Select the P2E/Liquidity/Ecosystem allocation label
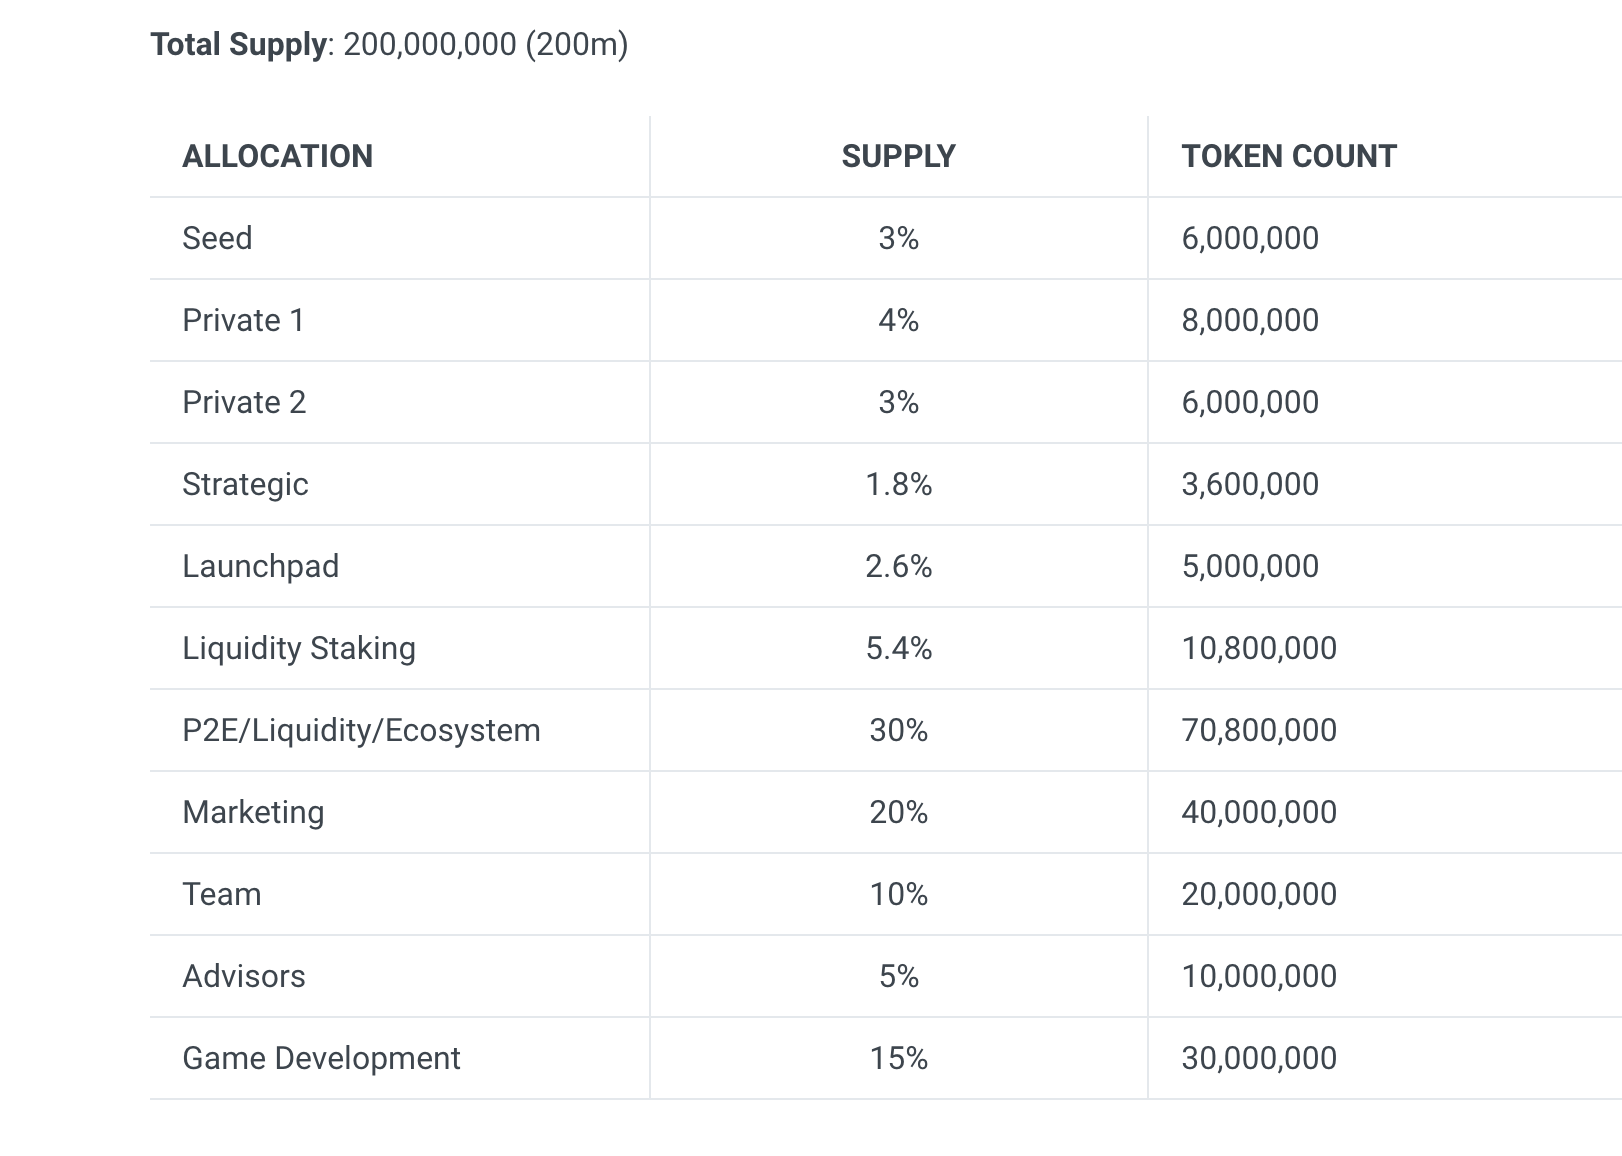Viewport: 1622px width, 1156px height. coord(360,730)
